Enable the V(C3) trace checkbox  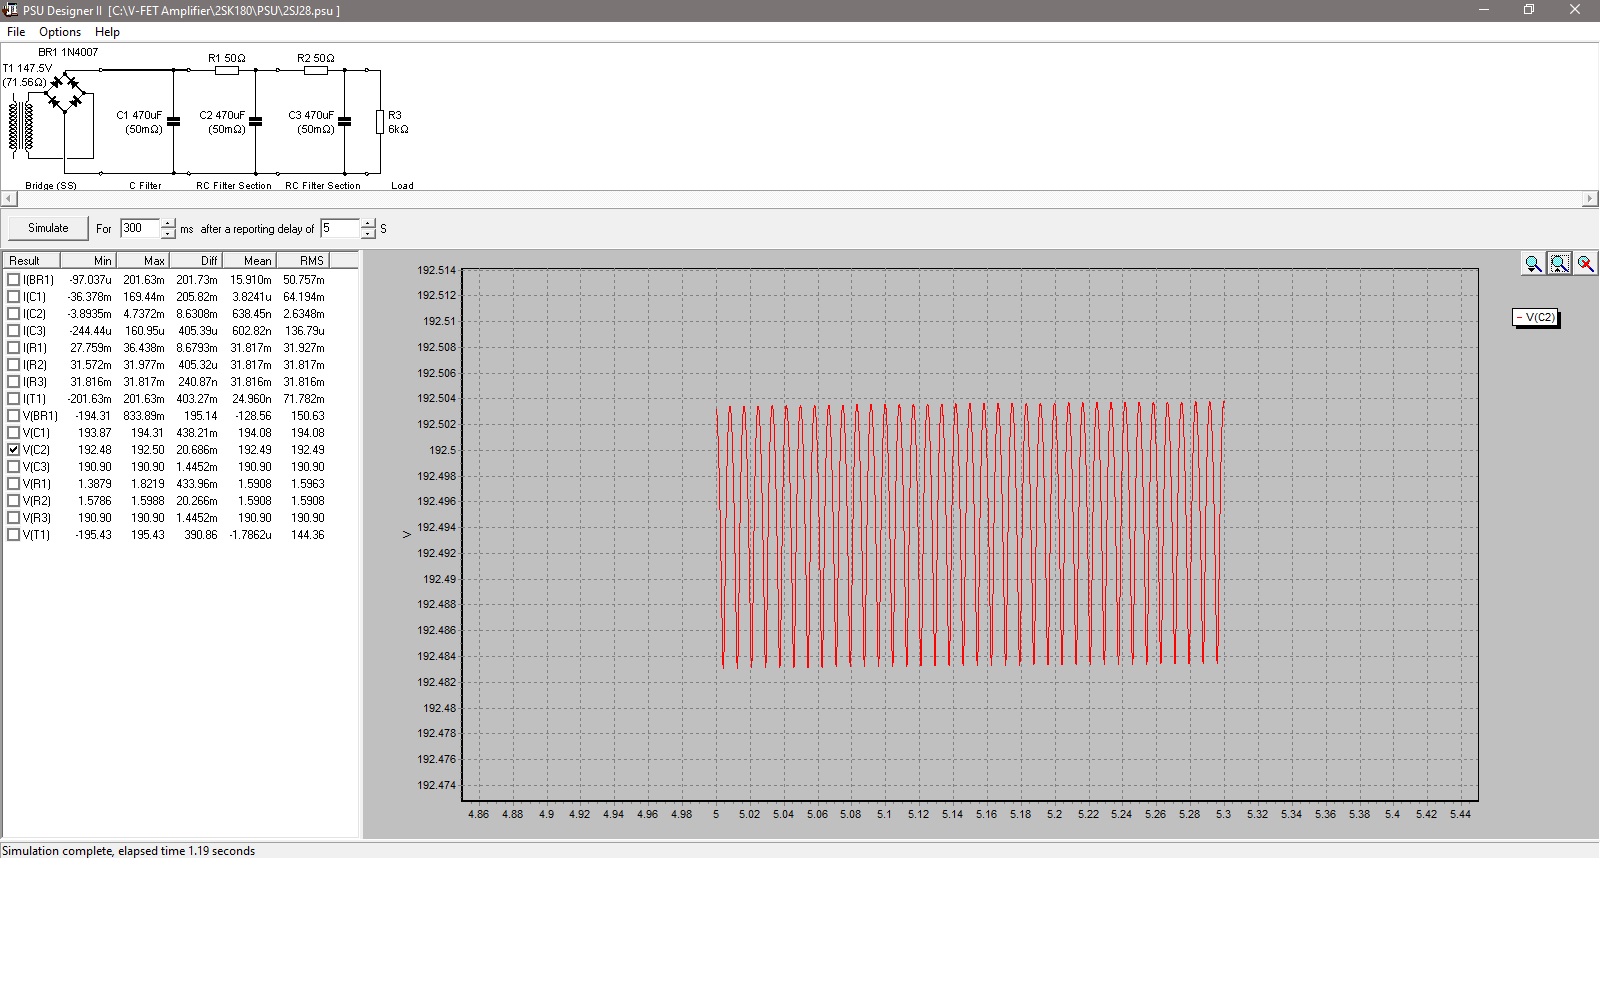[14, 467]
